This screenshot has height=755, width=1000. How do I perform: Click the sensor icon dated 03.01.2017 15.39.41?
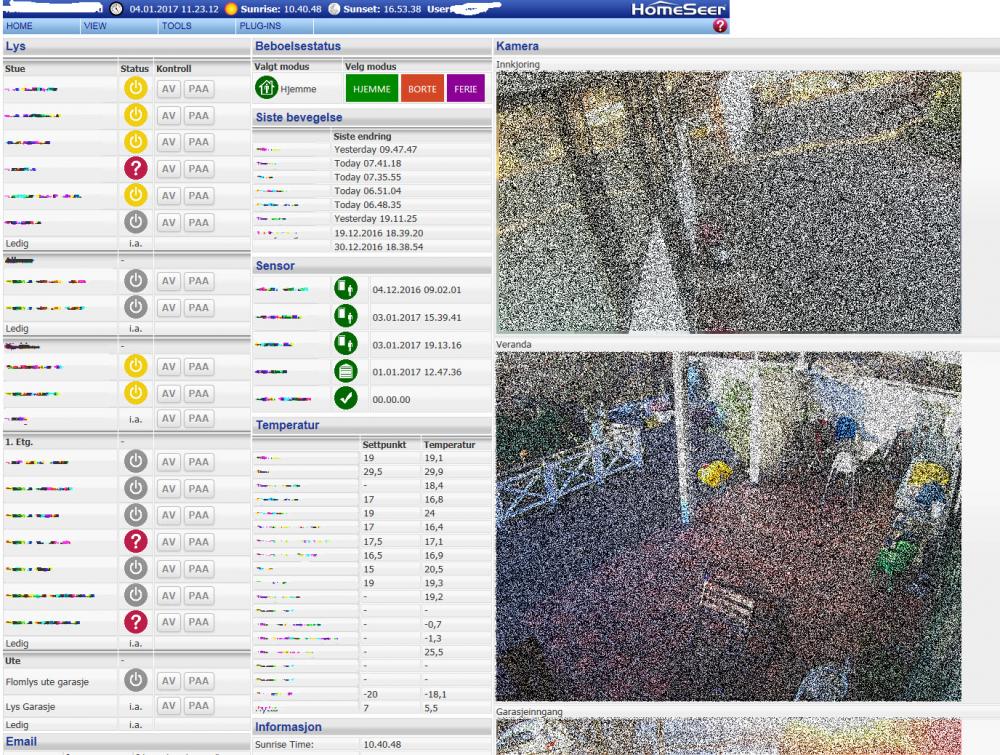tap(345, 318)
